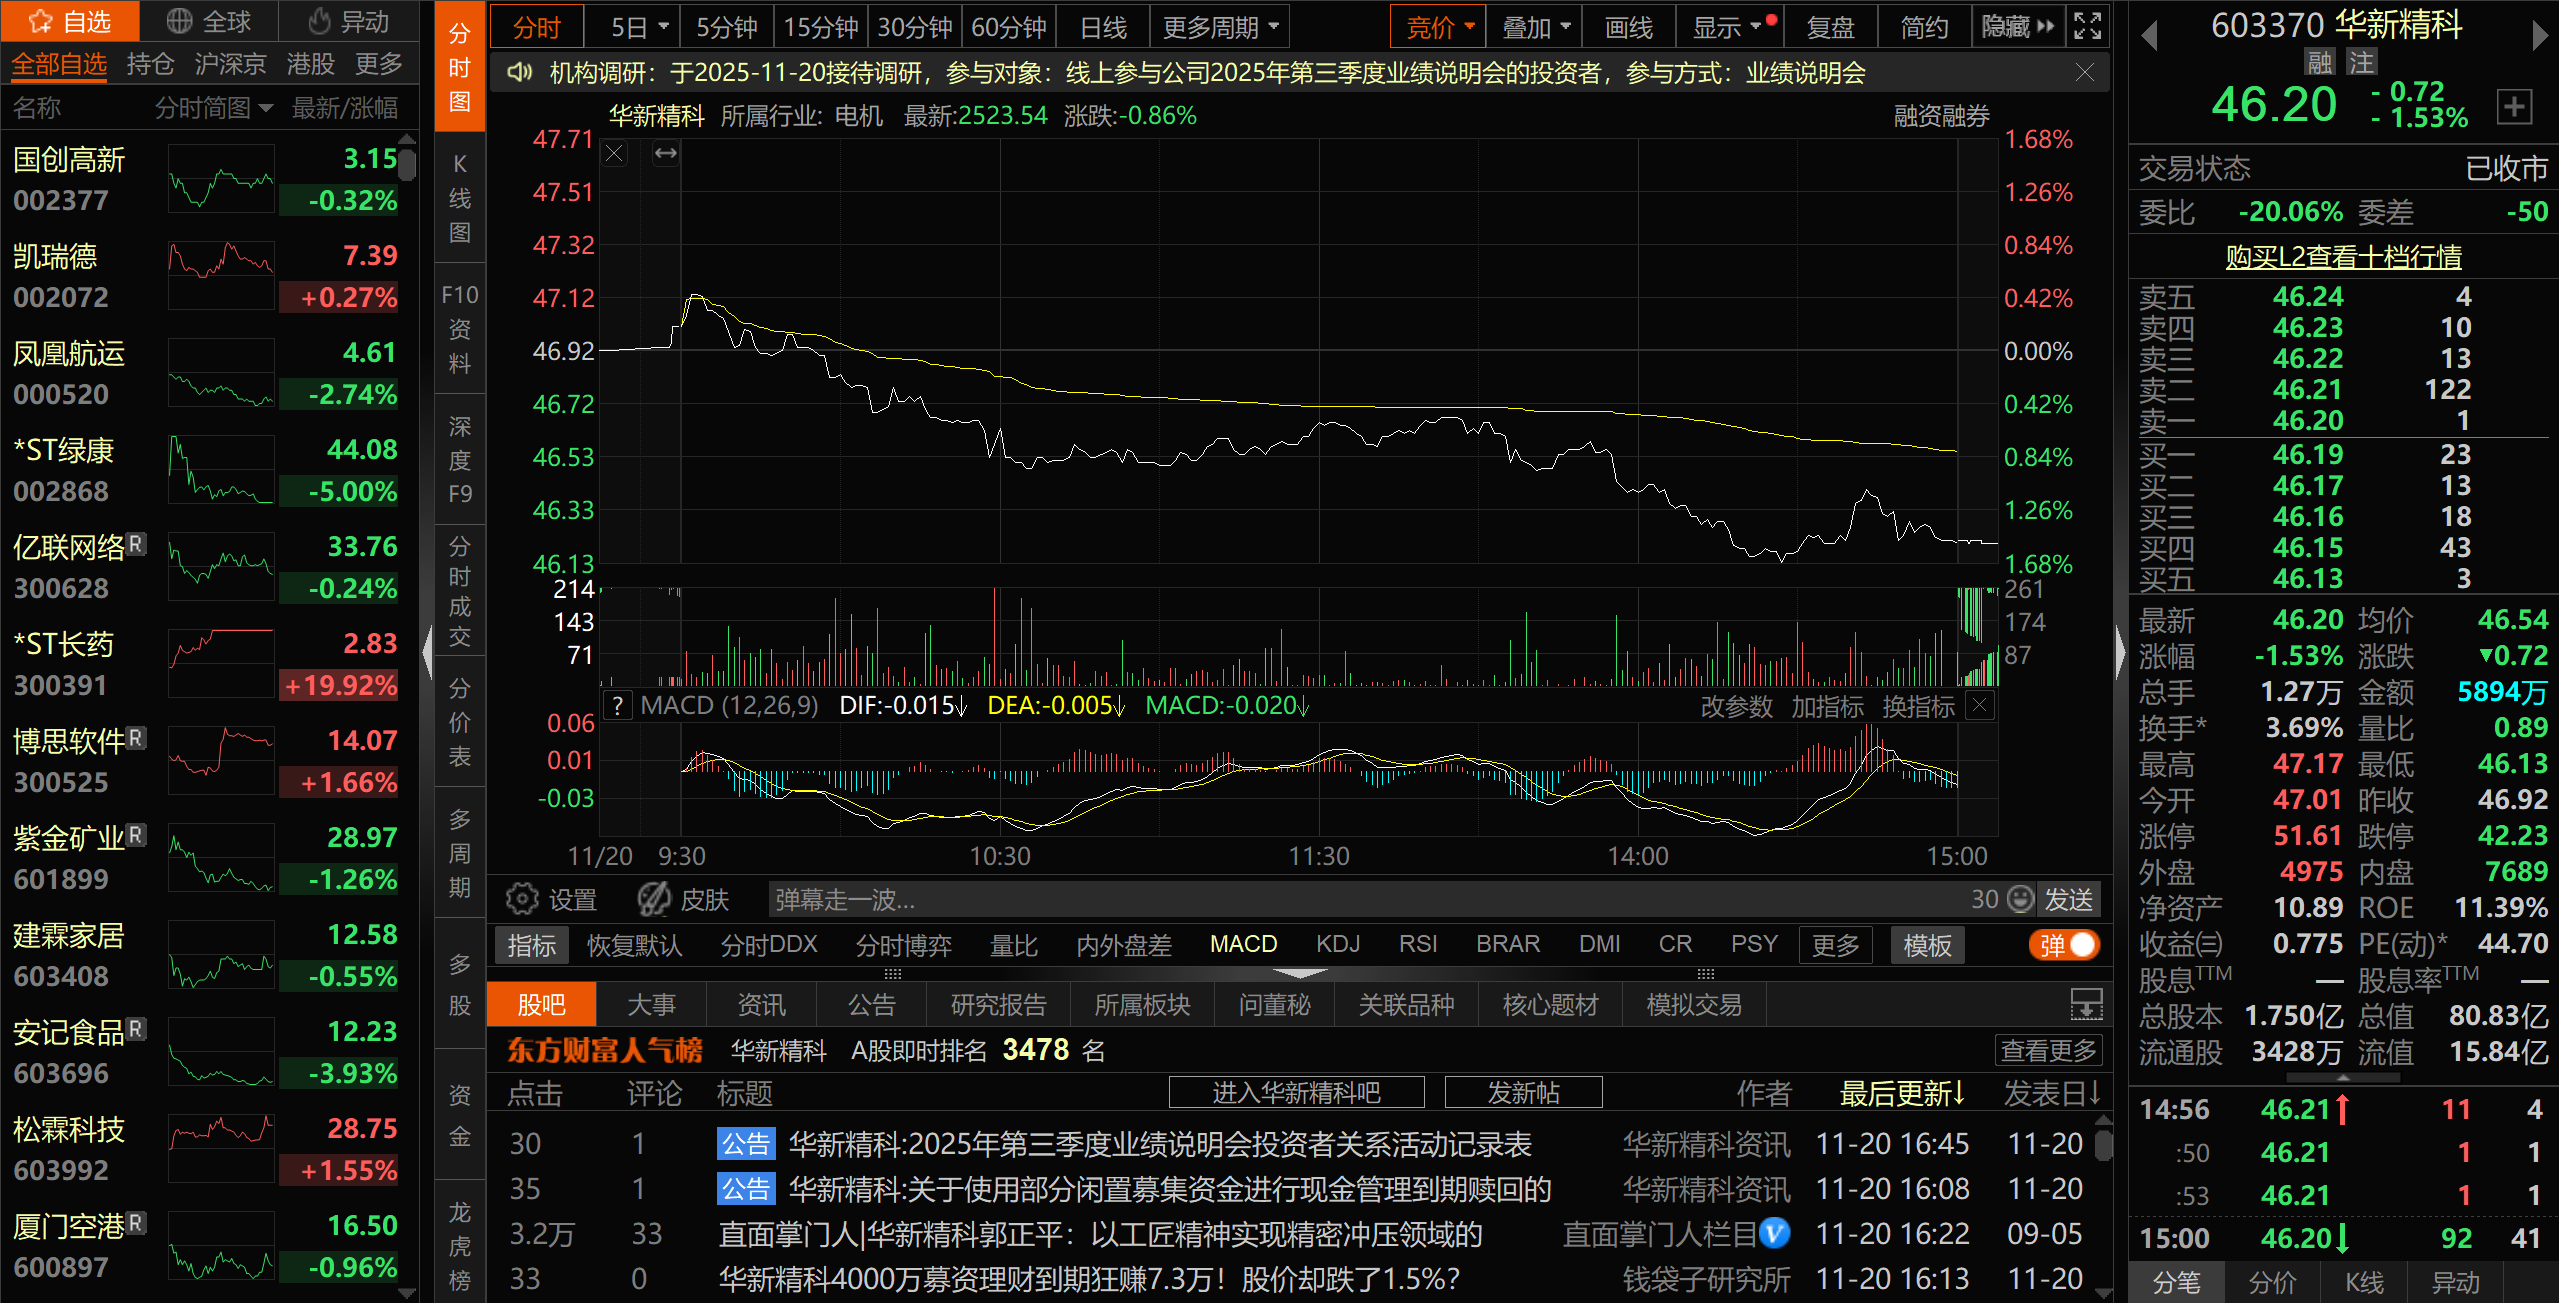This screenshot has height=1303, width=2559.
Task: Click the MACD question mark help icon
Action: (619, 706)
